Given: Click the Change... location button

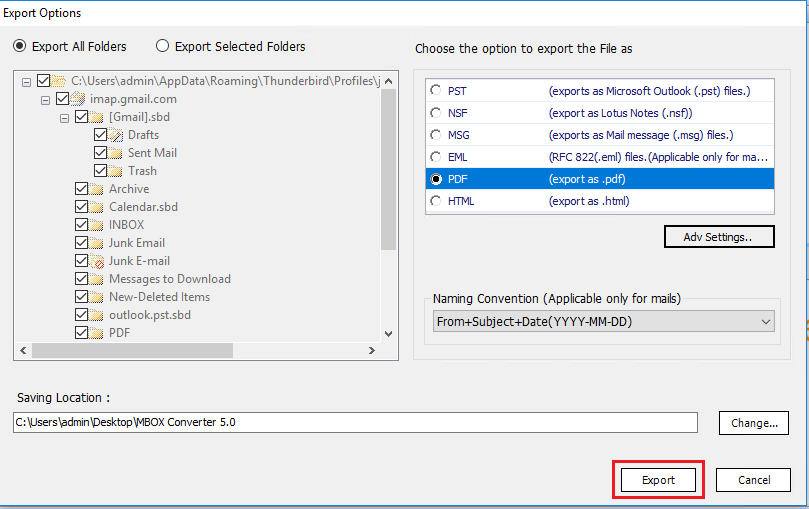Looking at the screenshot, I should tap(754, 423).
